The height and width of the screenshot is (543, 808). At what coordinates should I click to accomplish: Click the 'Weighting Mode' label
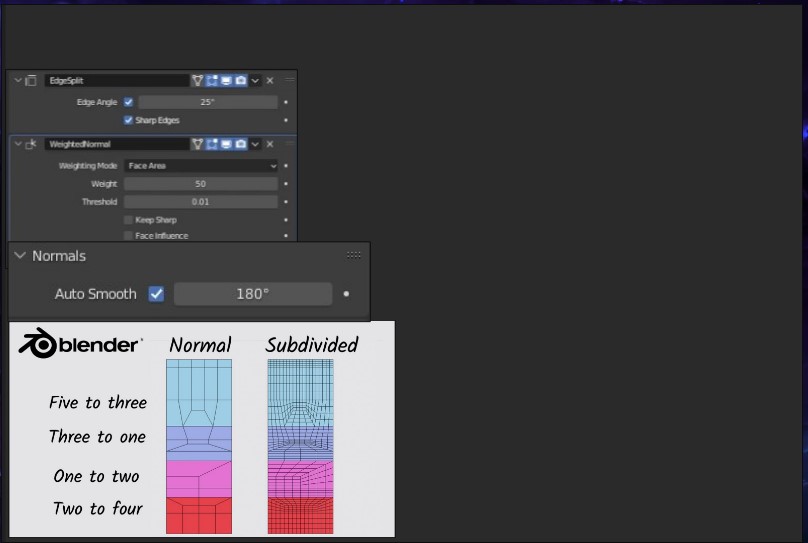coord(88,166)
